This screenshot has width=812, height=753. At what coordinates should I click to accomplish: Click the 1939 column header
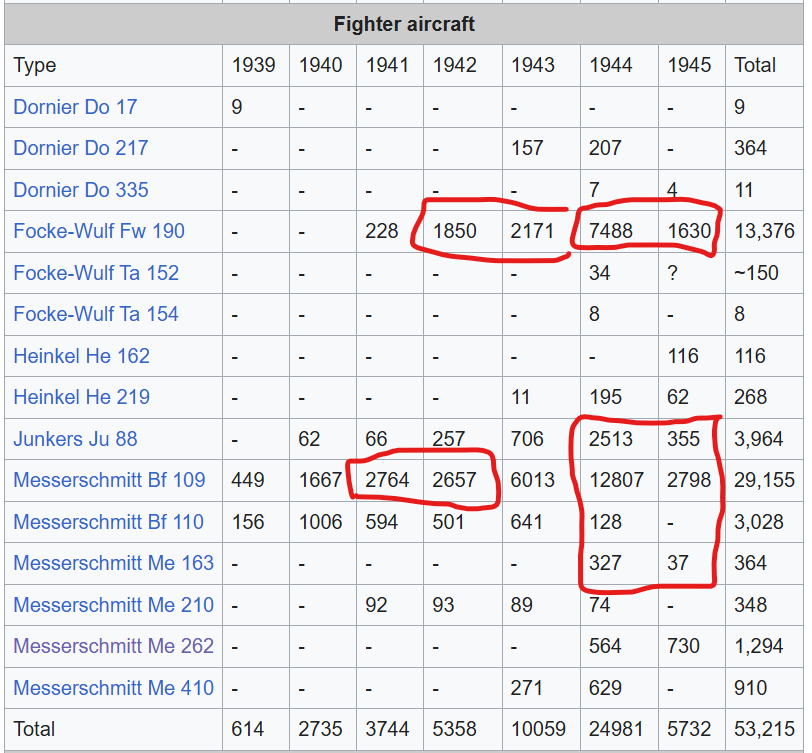point(256,65)
